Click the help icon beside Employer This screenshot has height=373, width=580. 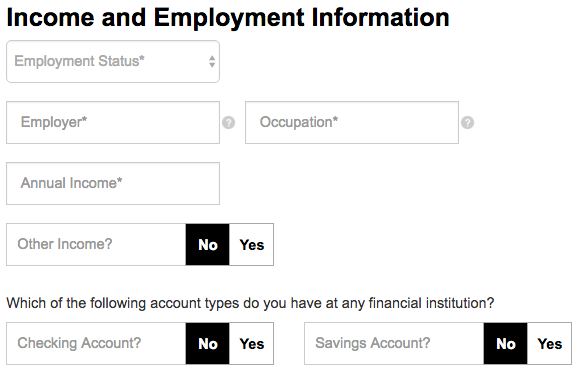point(229,122)
